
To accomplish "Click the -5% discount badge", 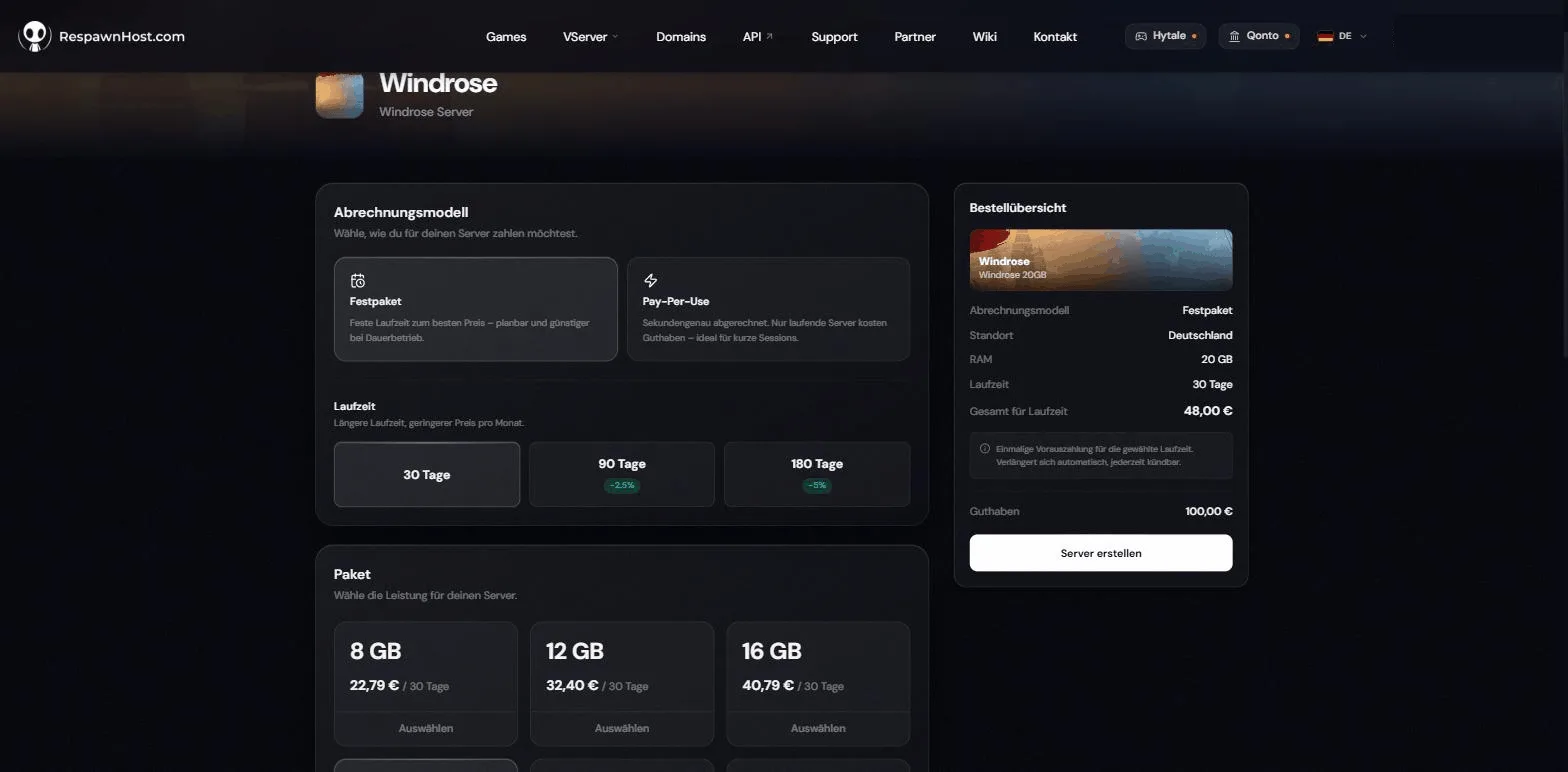I will point(817,485).
